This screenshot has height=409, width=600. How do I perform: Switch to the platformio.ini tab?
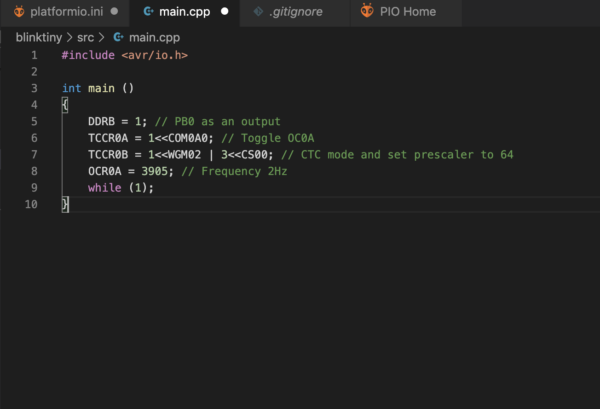pos(65,12)
